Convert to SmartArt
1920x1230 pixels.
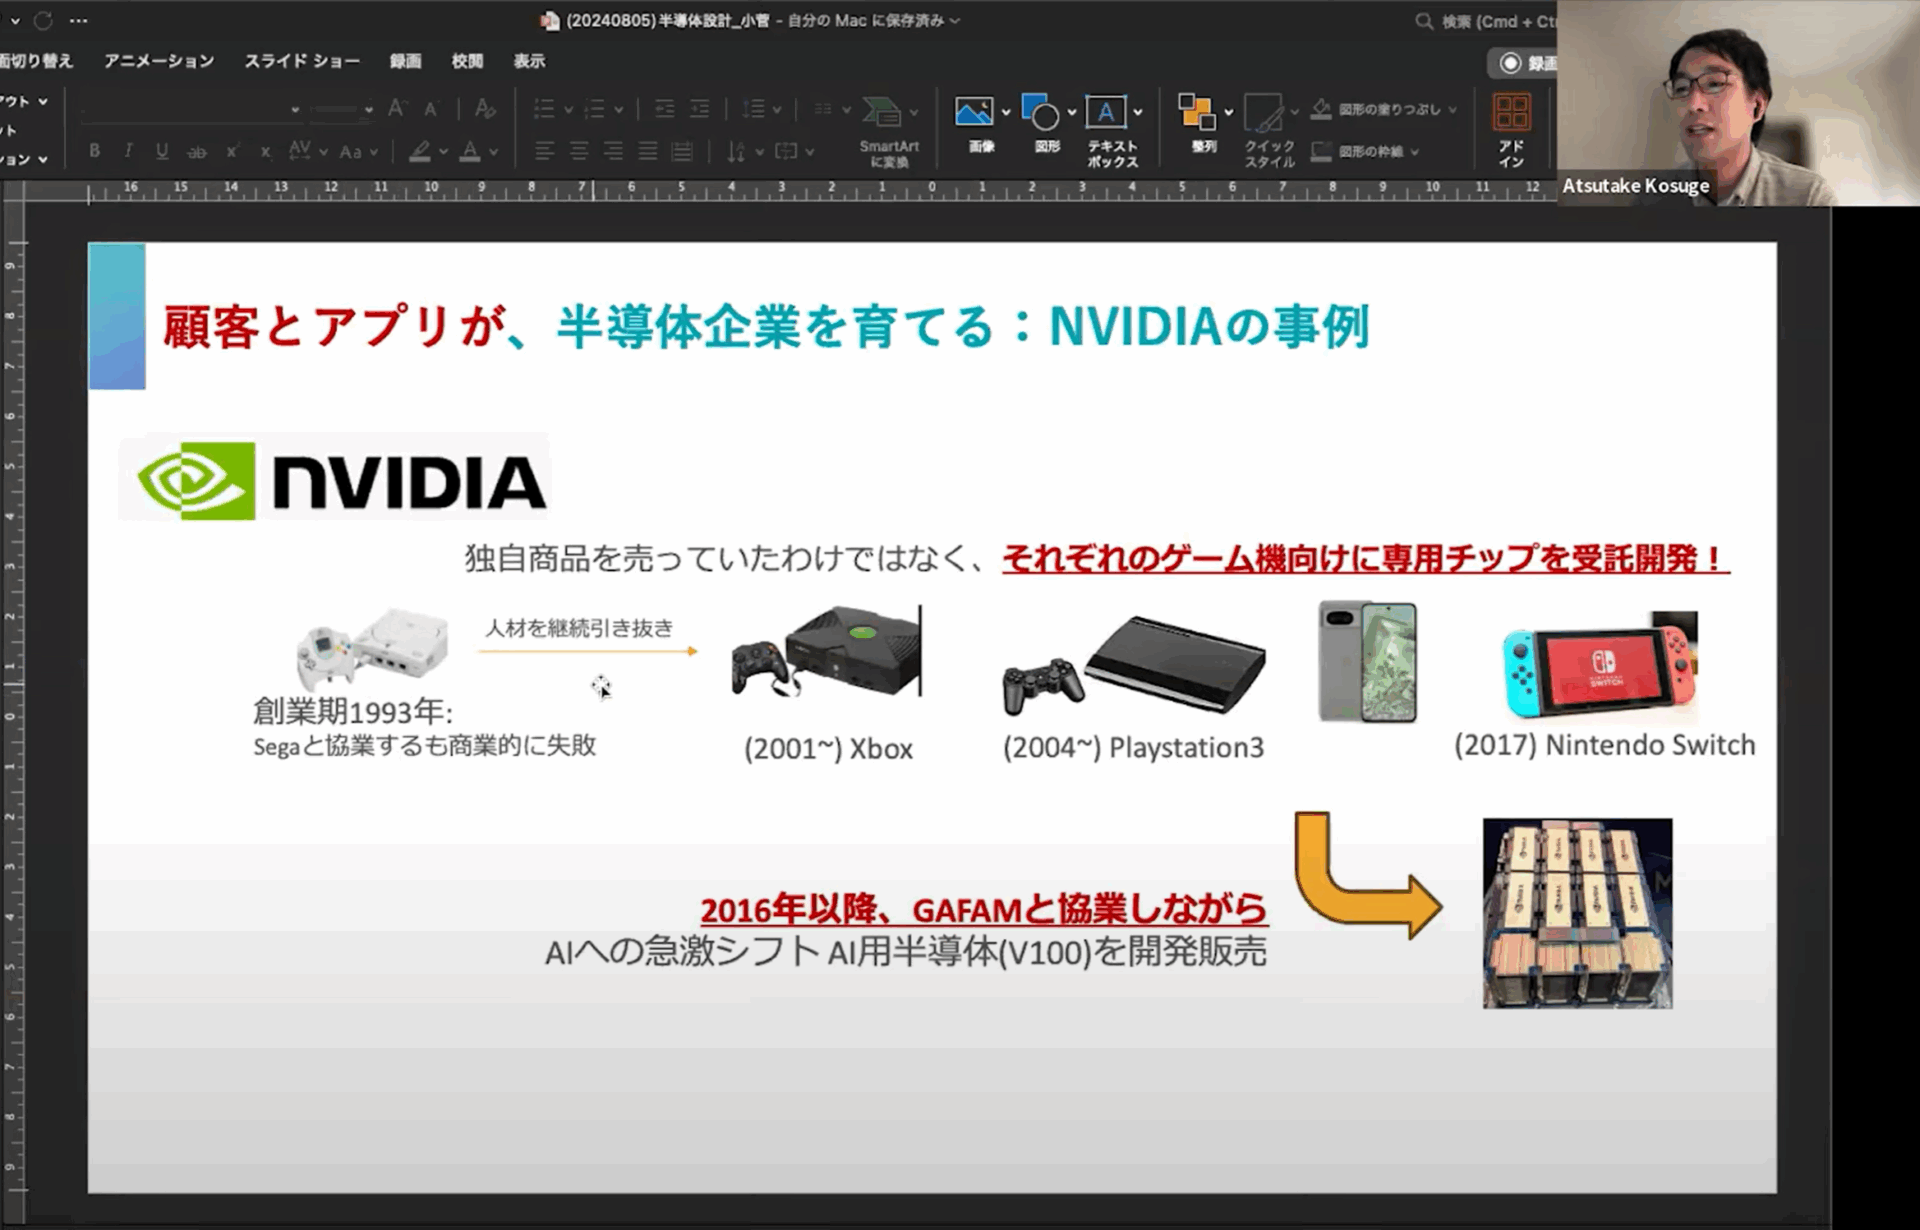(888, 131)
